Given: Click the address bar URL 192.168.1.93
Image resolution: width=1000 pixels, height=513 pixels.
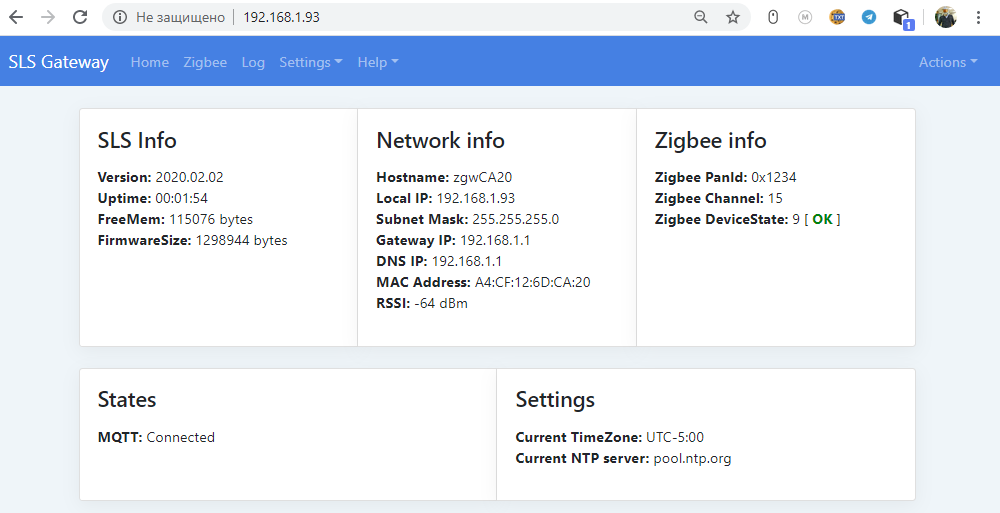Looking at the screenshot, I should [281, 17].
